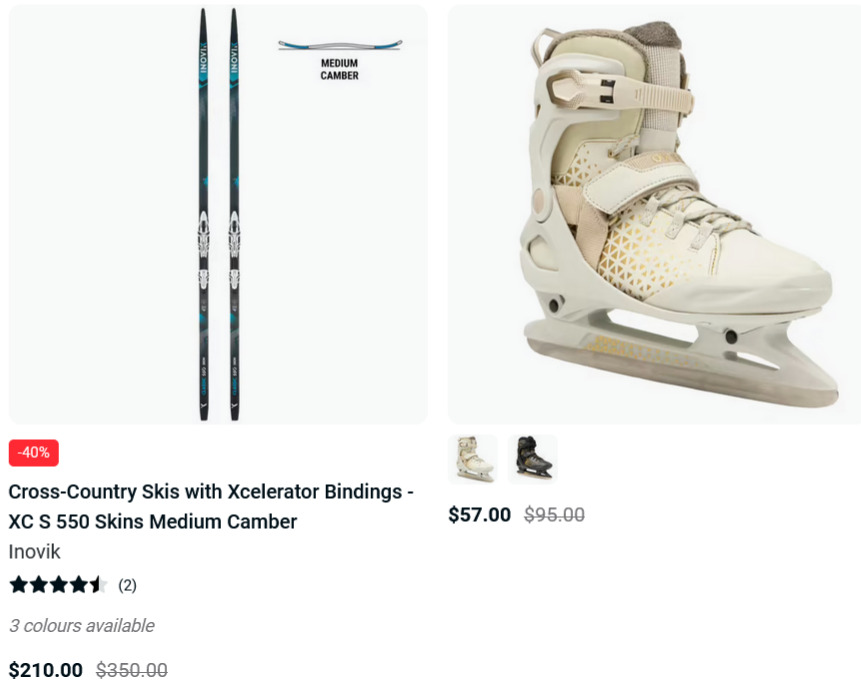The width and height of the screenshot is (861, 696).
Task: Click the crossed-out $350.00 original price
Action: [132, 670]
